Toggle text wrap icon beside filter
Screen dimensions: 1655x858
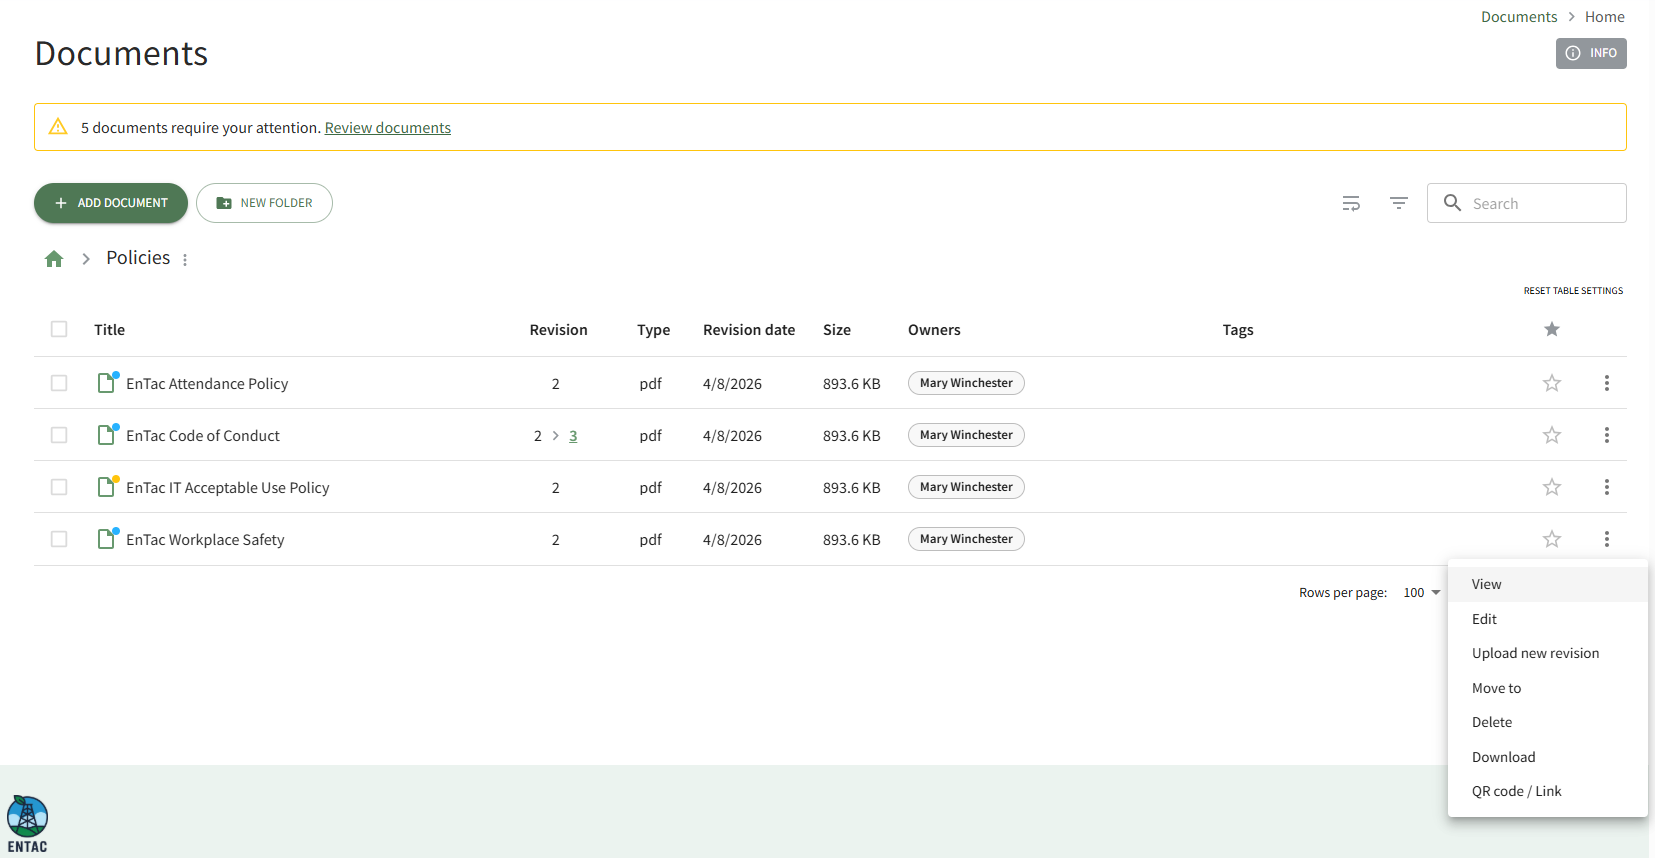[1351, 203]
